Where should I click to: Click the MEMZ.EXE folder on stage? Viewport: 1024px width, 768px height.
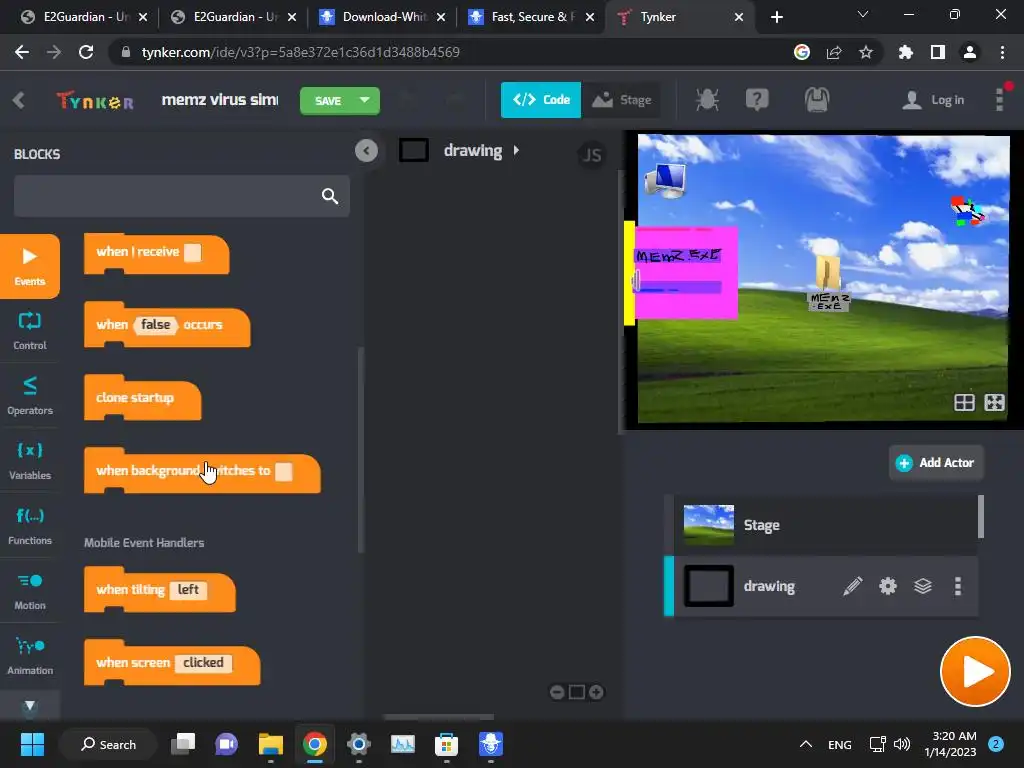tap(828, 282)
